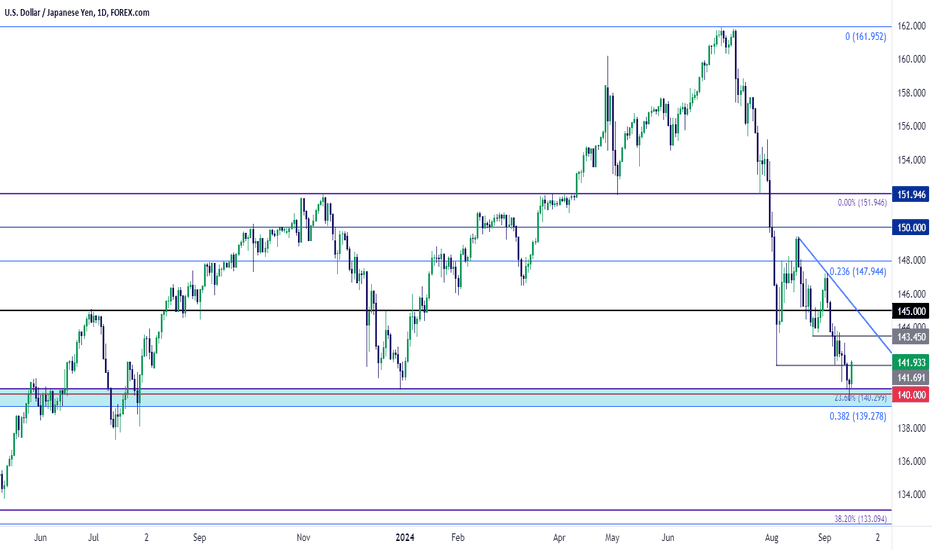Viewport: 932px width, 550px height.
Task: Click the Apr date axis label
Action: coord(559,538)
